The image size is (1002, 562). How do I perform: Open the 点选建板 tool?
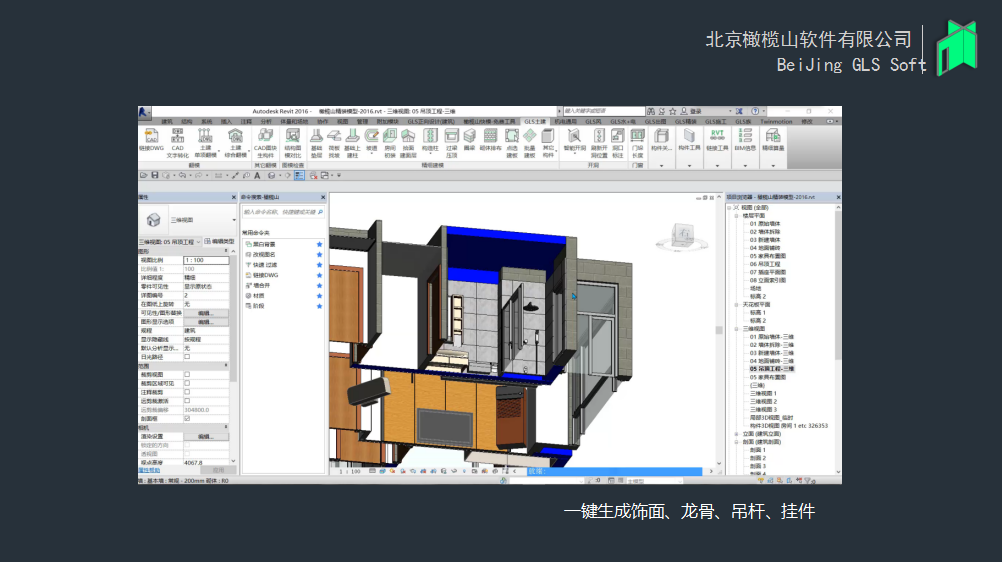[512, 143]
